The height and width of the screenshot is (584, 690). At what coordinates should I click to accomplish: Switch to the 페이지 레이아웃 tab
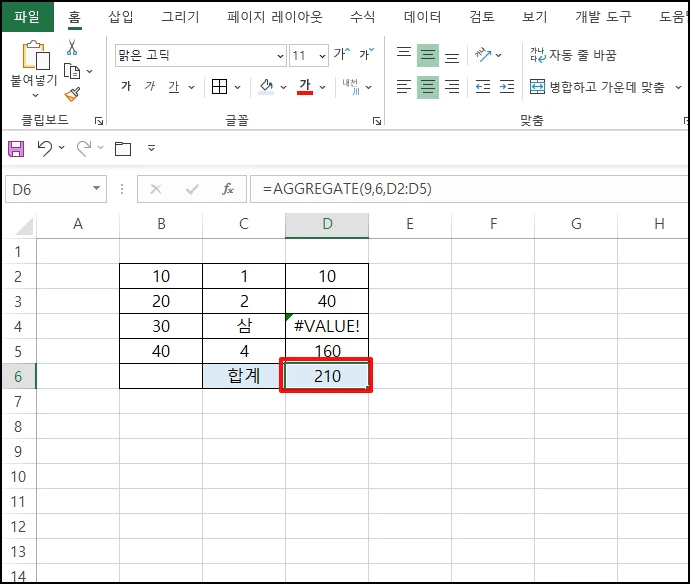[x=275, y=17]
